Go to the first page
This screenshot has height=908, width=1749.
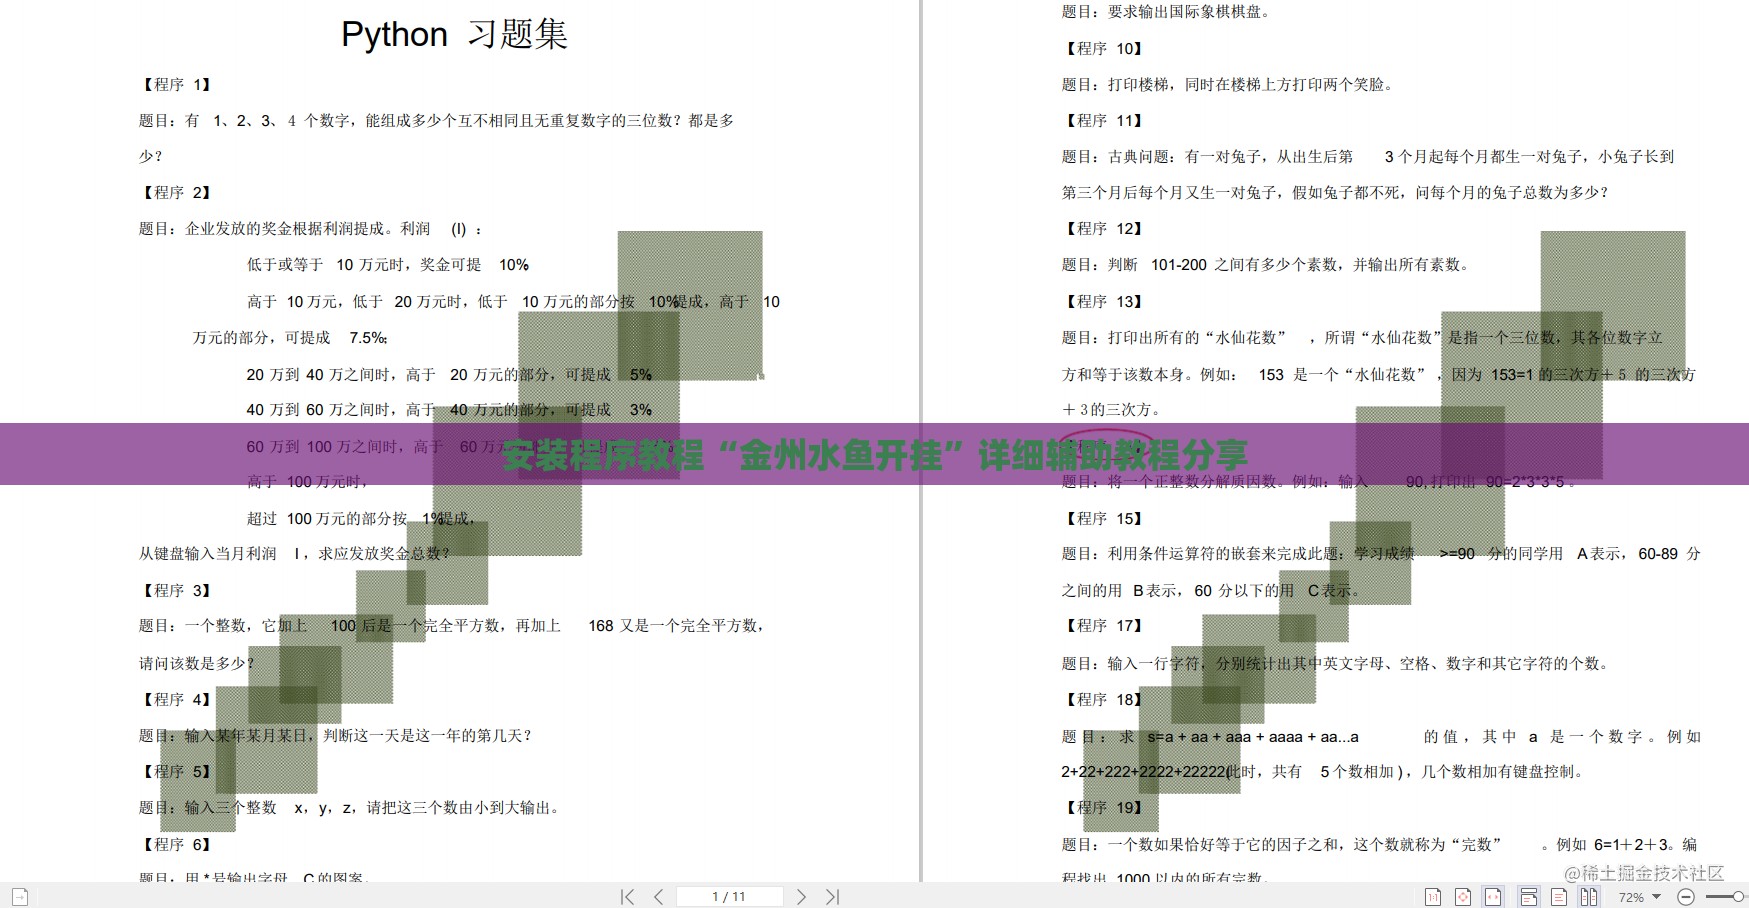(627, 897)
